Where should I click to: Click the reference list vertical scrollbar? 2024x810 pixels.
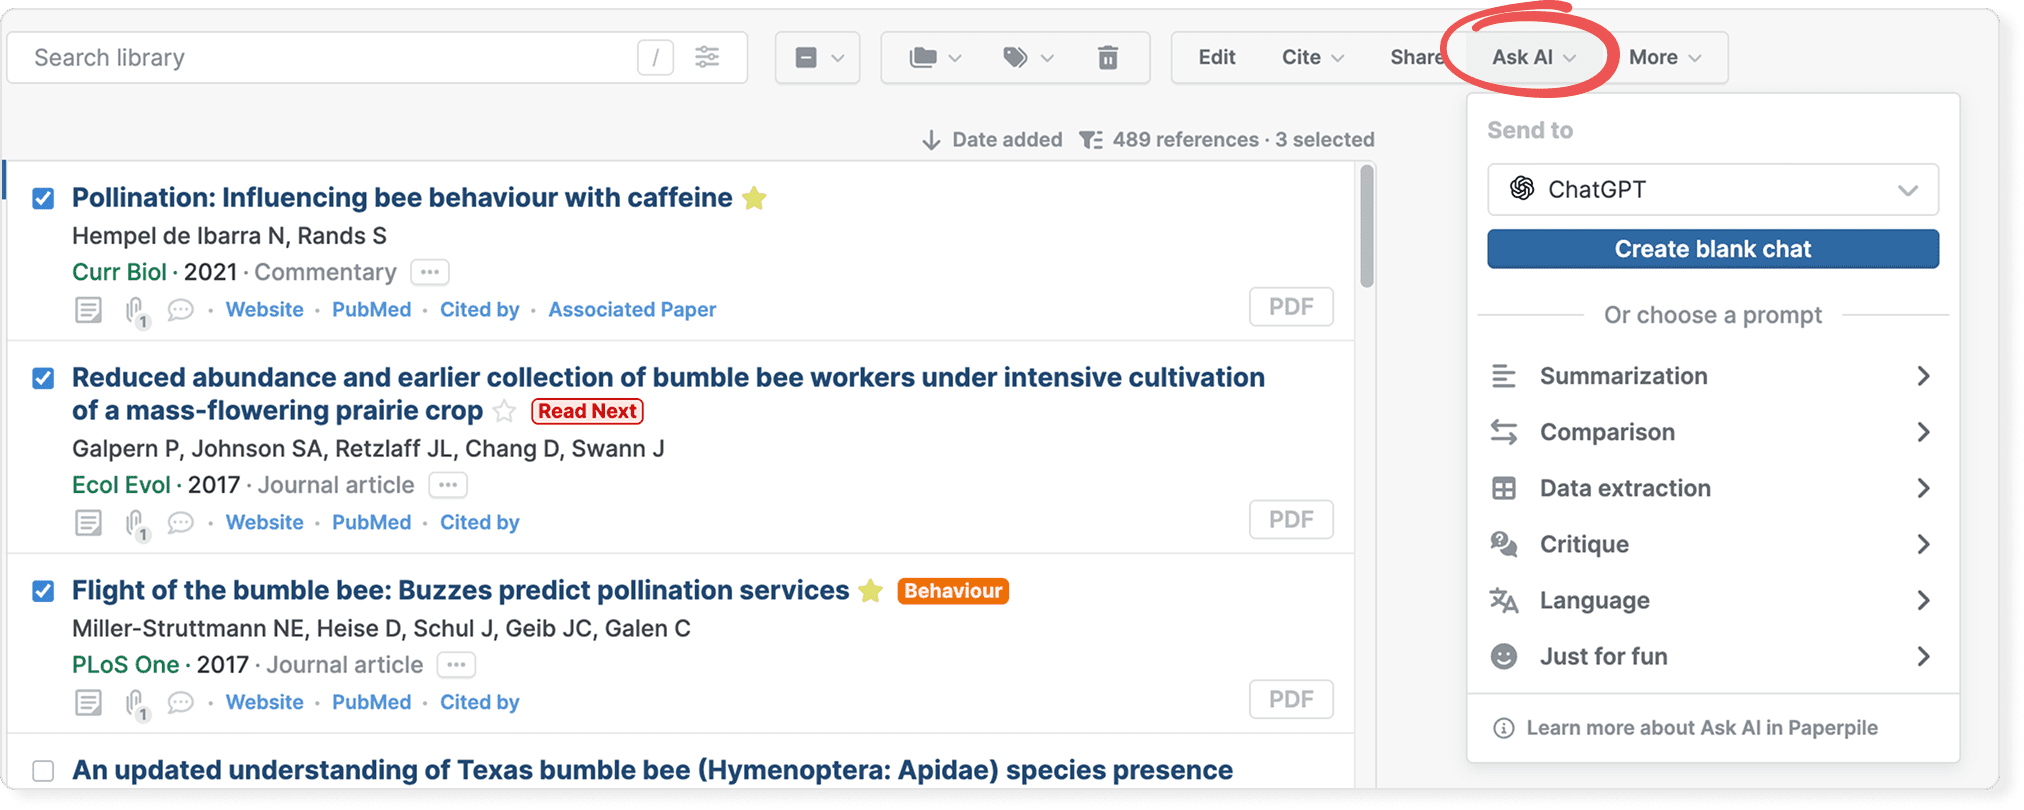pos(1366,228)
